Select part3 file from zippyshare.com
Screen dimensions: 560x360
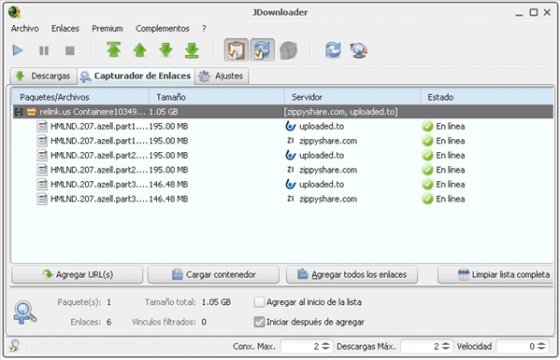pyautogui.click(x=283, y=199)
